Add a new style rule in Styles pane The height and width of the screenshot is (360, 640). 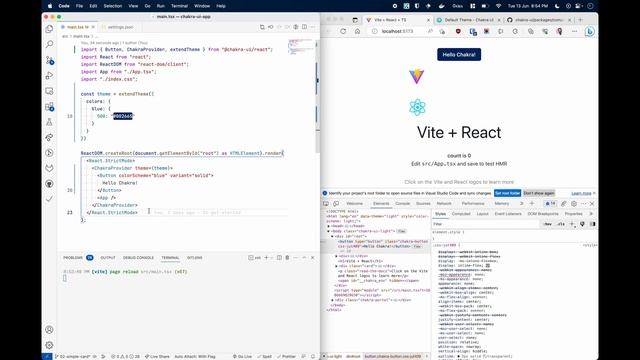572,224
